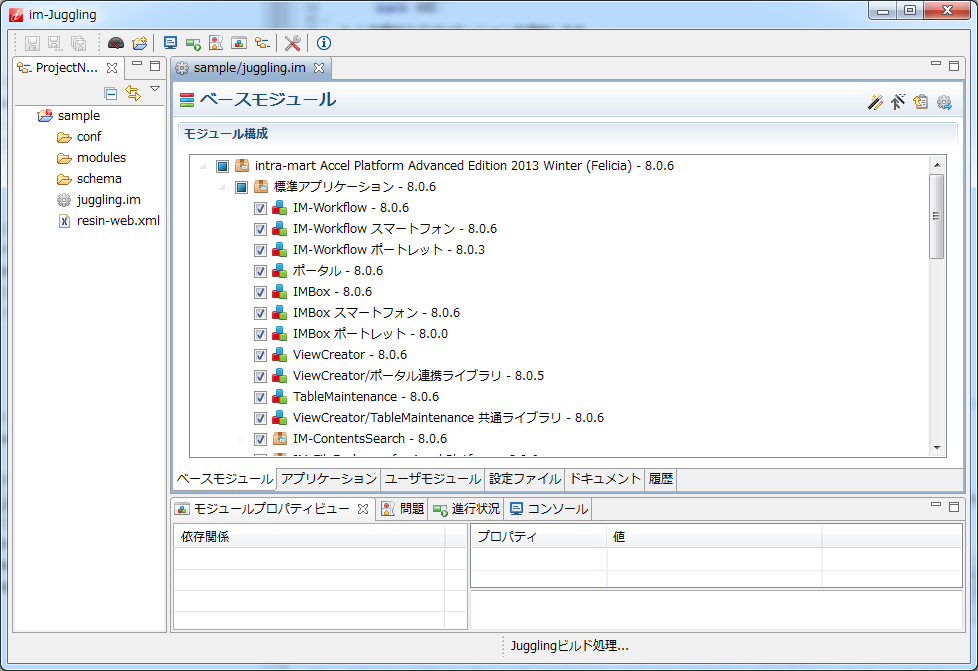Screen dimensions: 978x671
Task: Uncheck the IM-Workflow - 8.0.6 module
Action: click(261, 208)
